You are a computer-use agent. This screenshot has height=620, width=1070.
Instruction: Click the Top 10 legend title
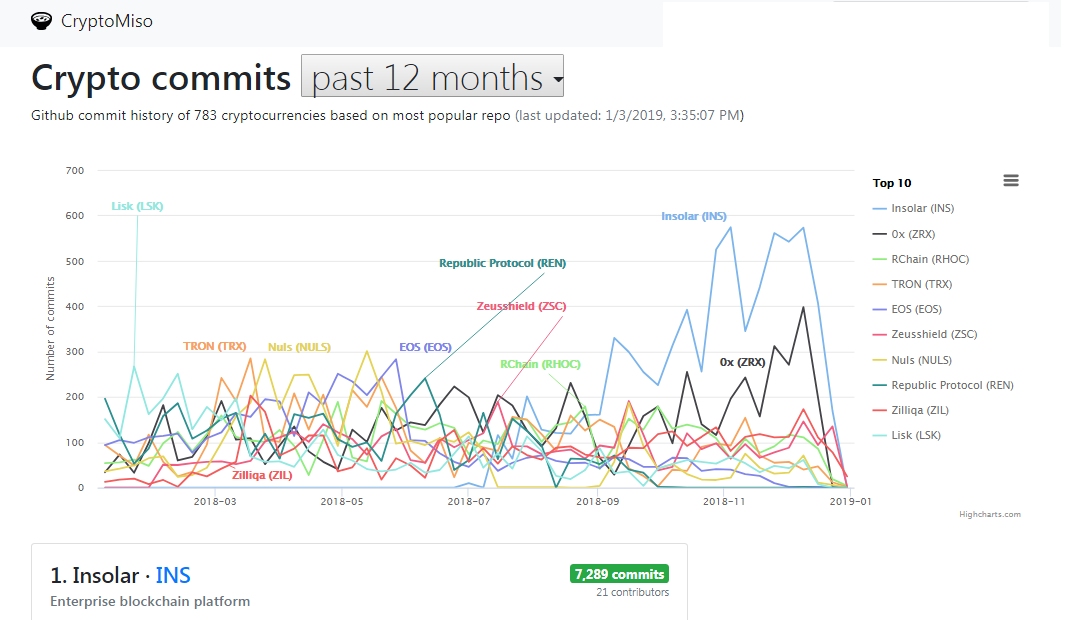point(892,183)
